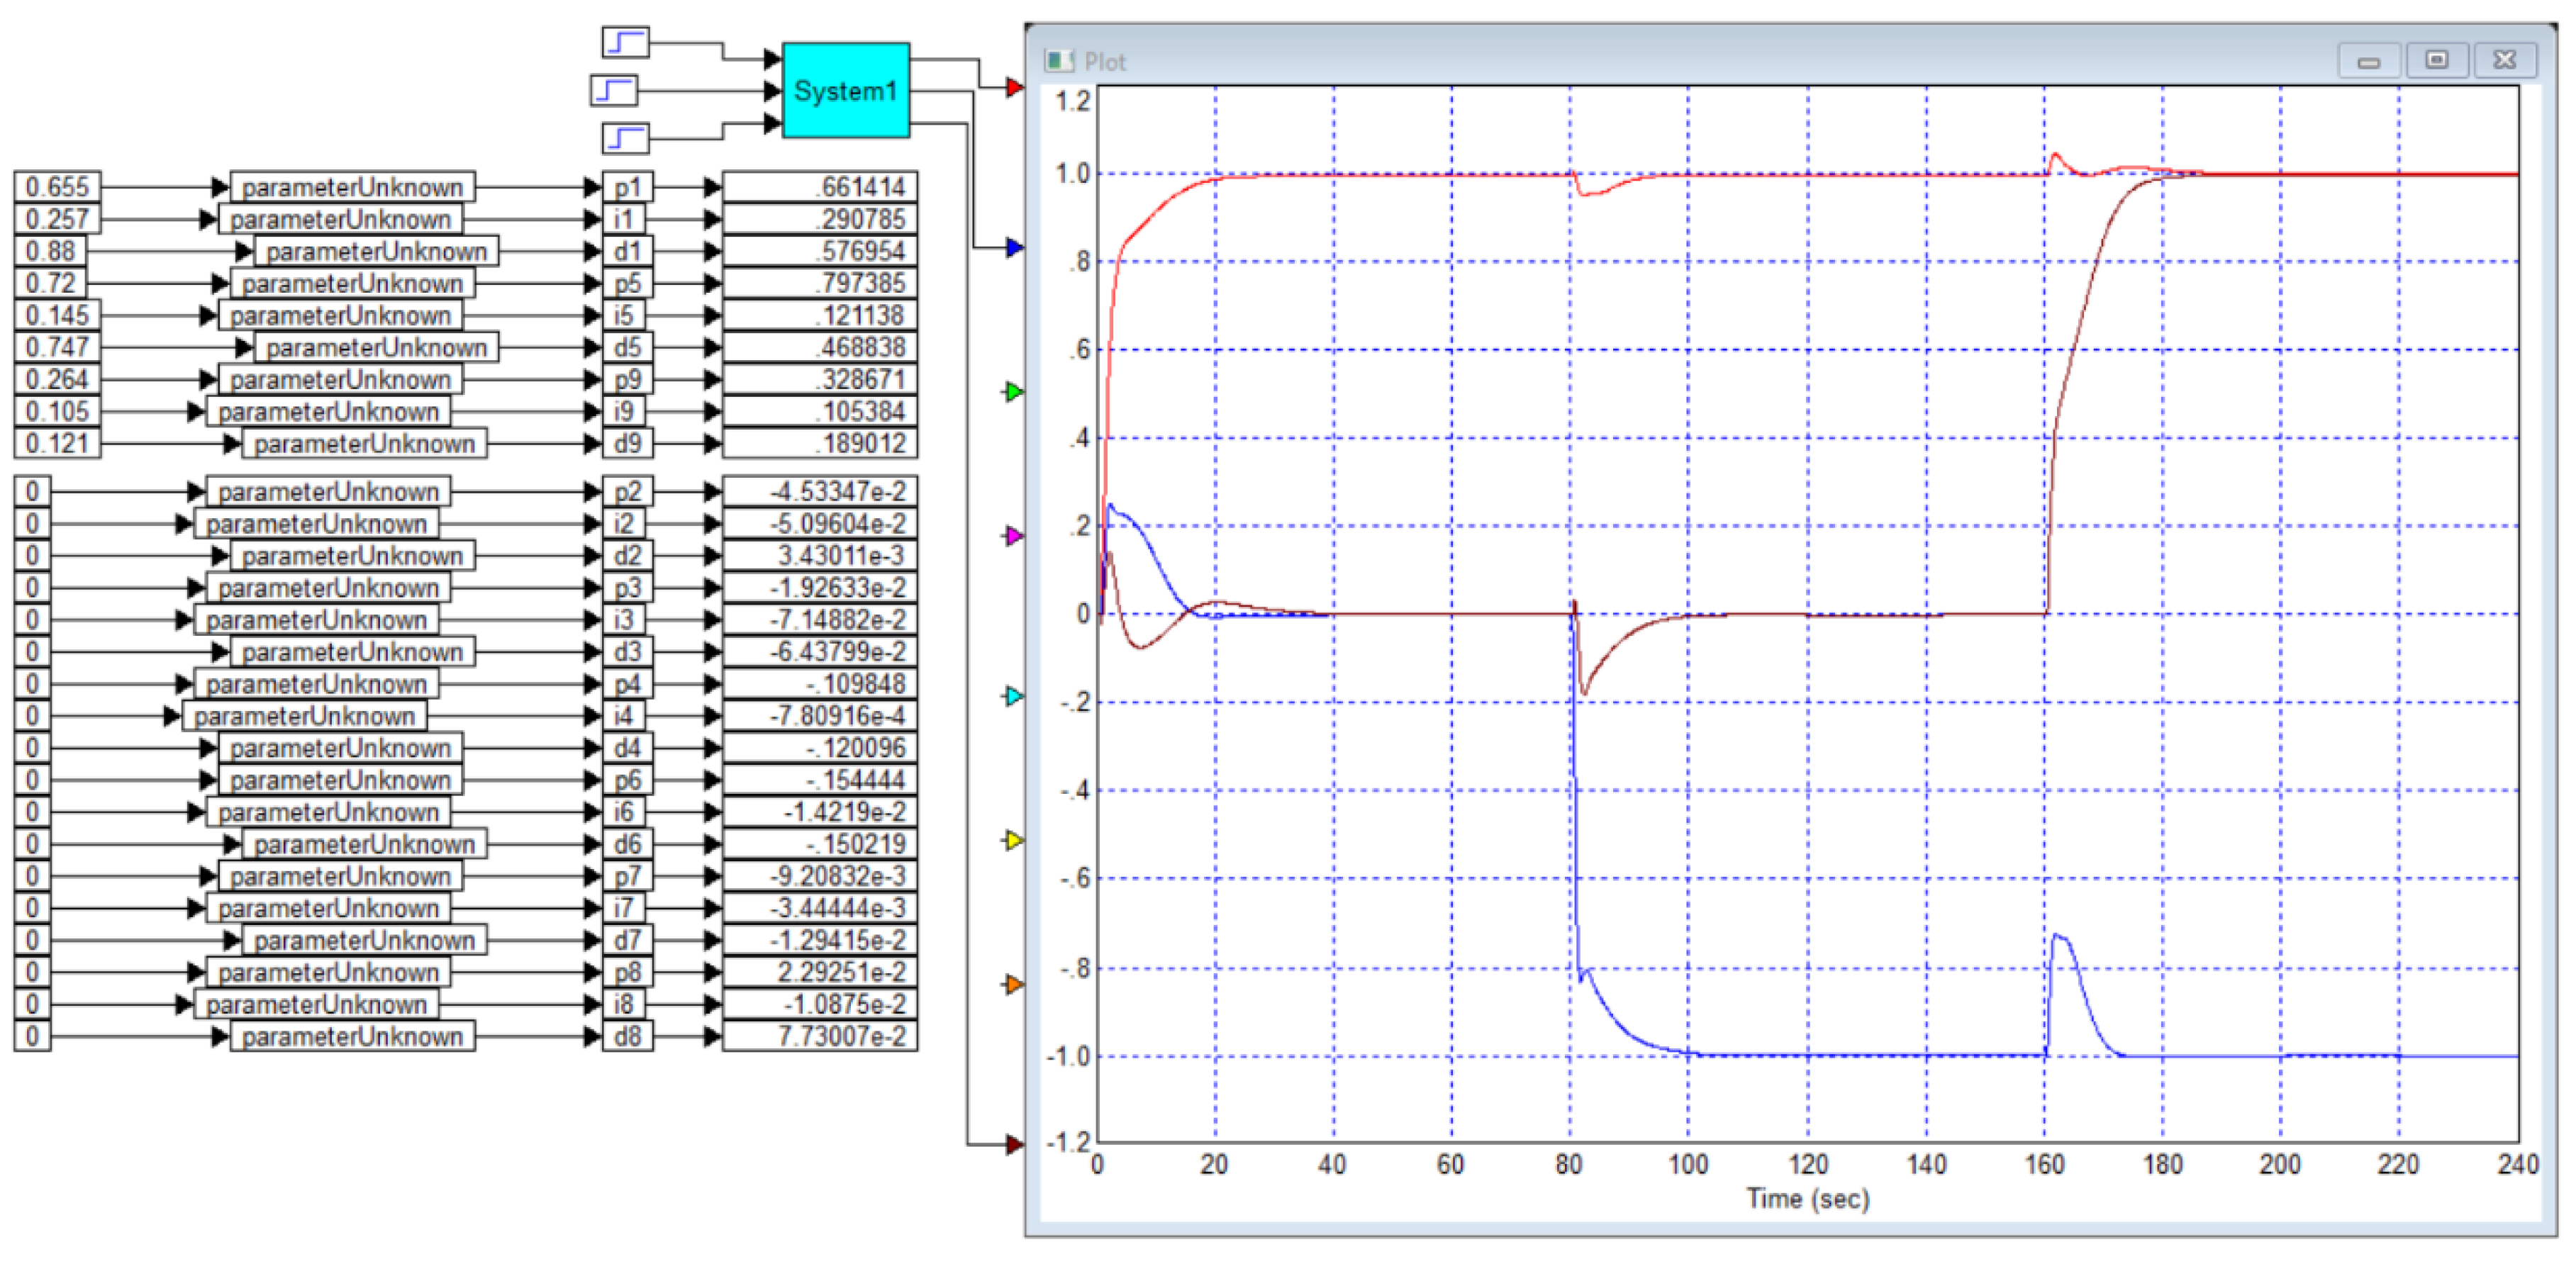The width and height of the screenshot is (2576, 1261).
Task: Click the .661414 display block
Action: point(819,187)
